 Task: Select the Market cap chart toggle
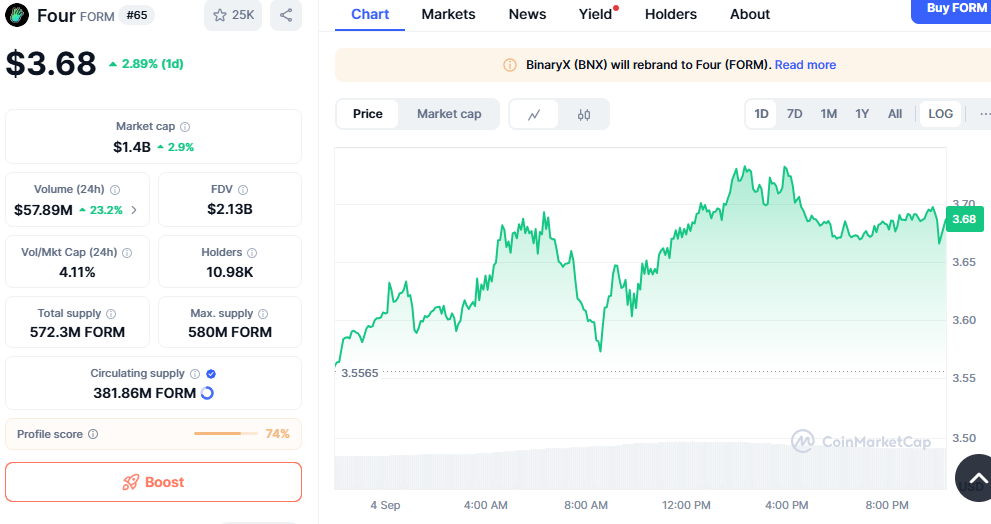point(449,114)
